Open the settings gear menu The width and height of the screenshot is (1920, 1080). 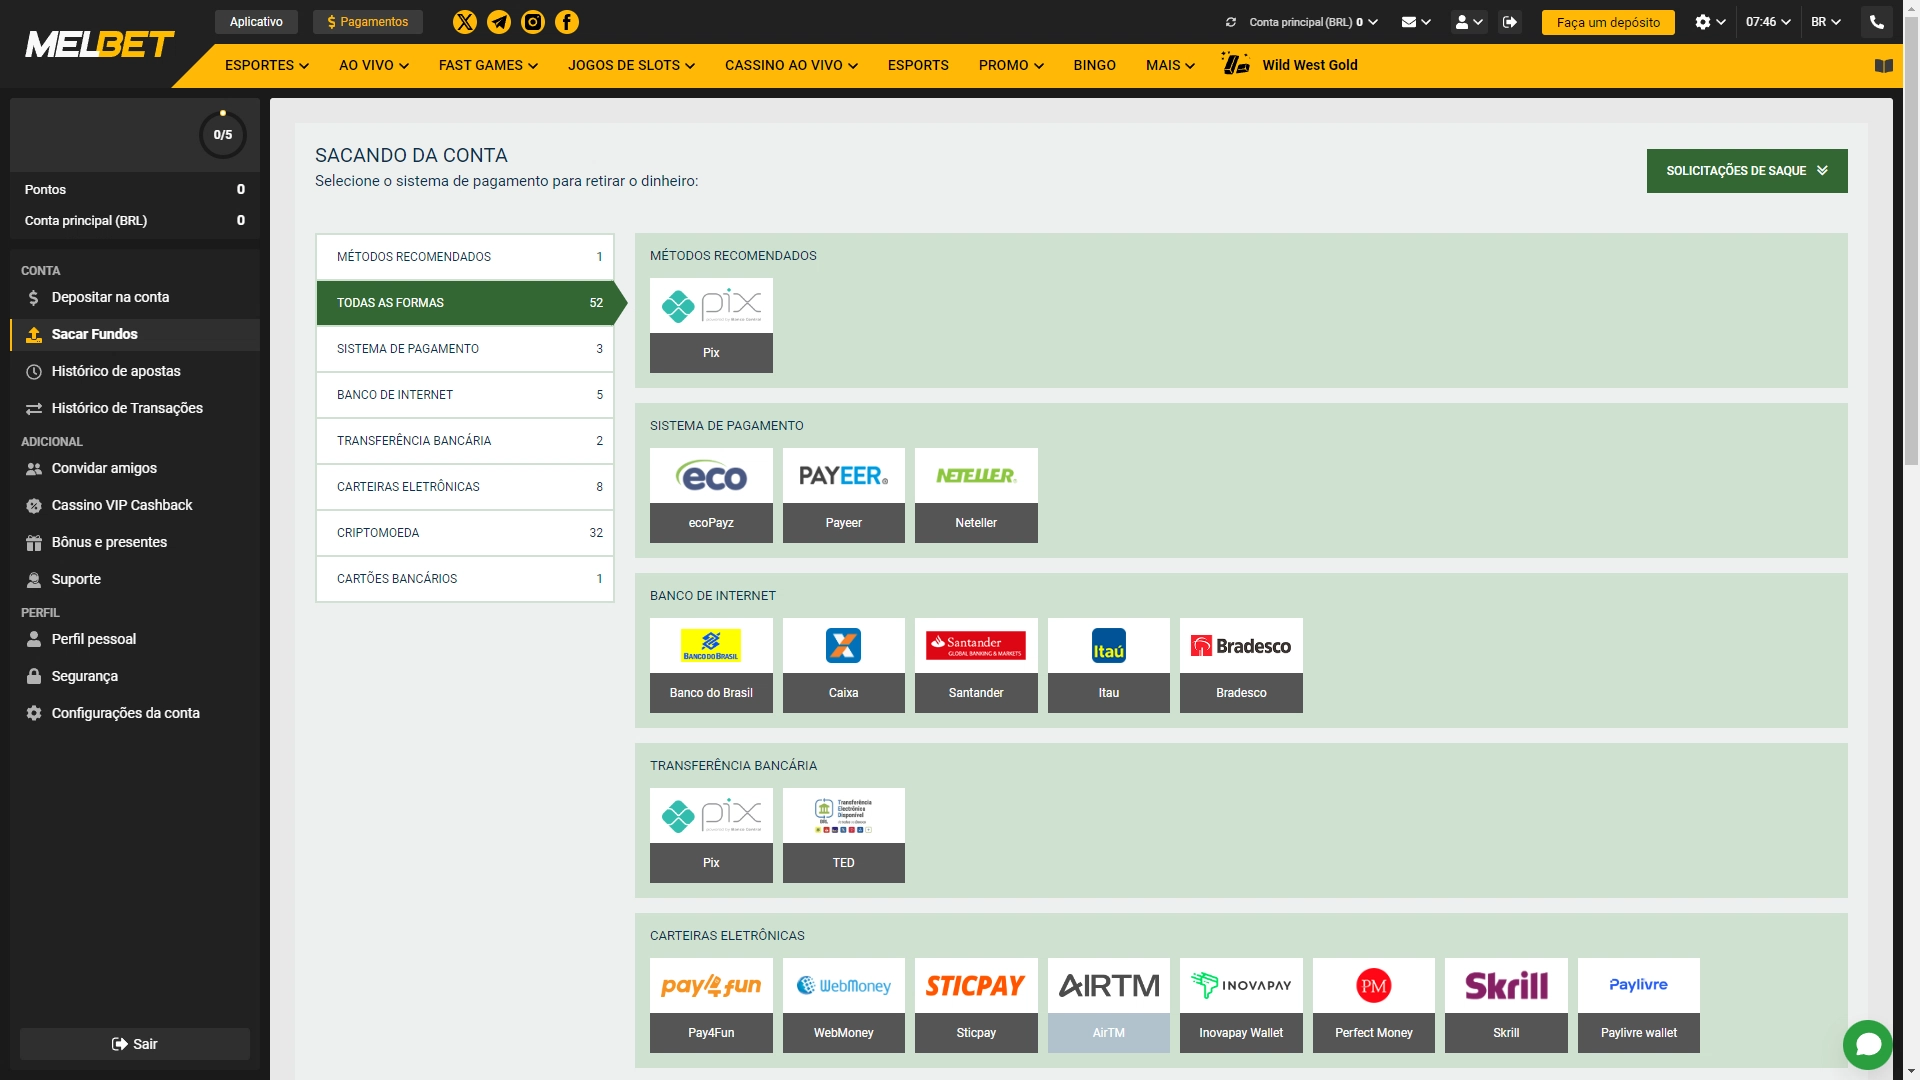[x=1710, y=22]
